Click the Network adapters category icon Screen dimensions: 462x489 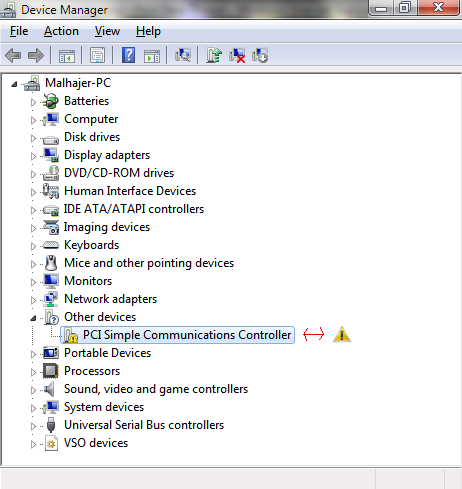[x=51, y=299]
